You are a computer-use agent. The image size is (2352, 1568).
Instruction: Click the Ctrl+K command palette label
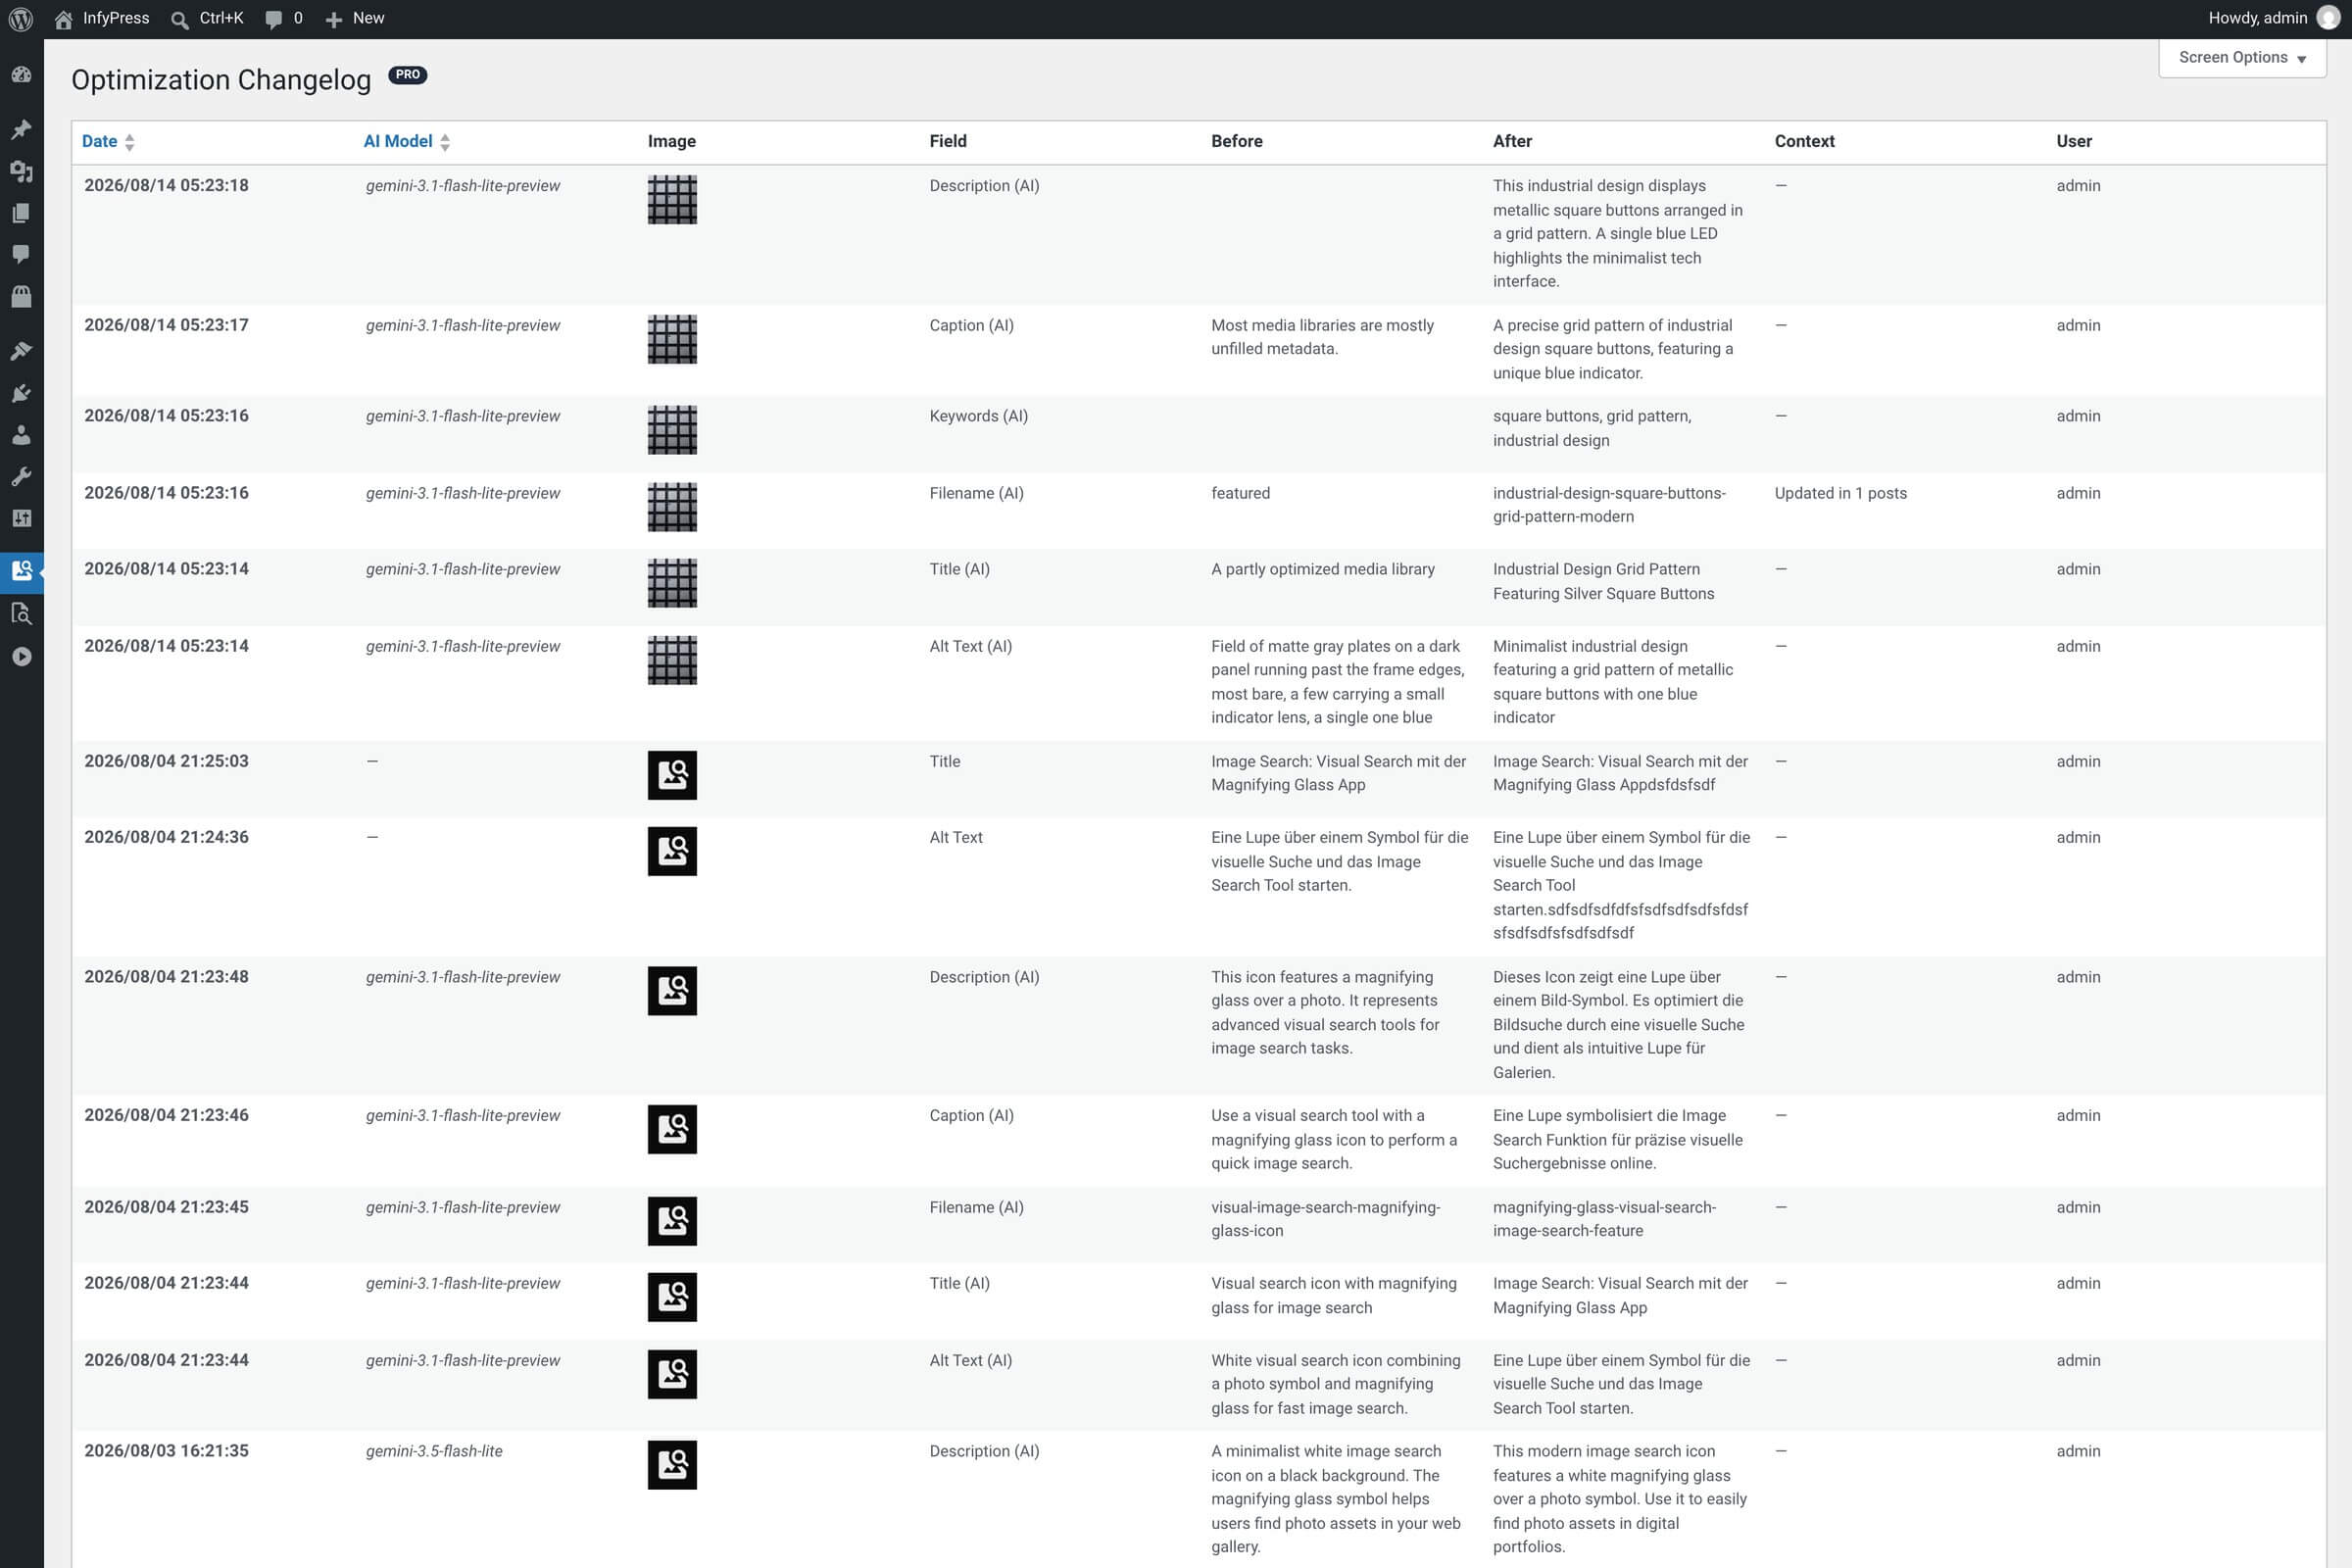click(221, 18)
